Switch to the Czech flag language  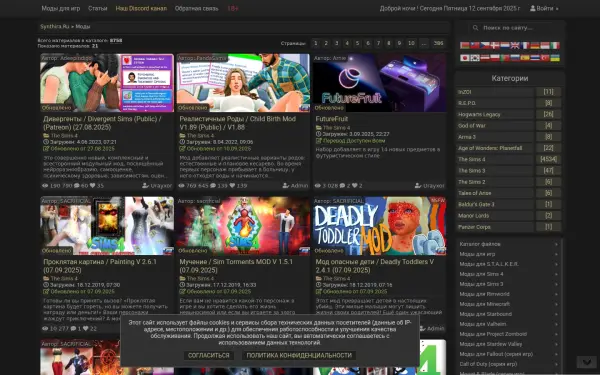pyautogui.click(x=485, y=45)
